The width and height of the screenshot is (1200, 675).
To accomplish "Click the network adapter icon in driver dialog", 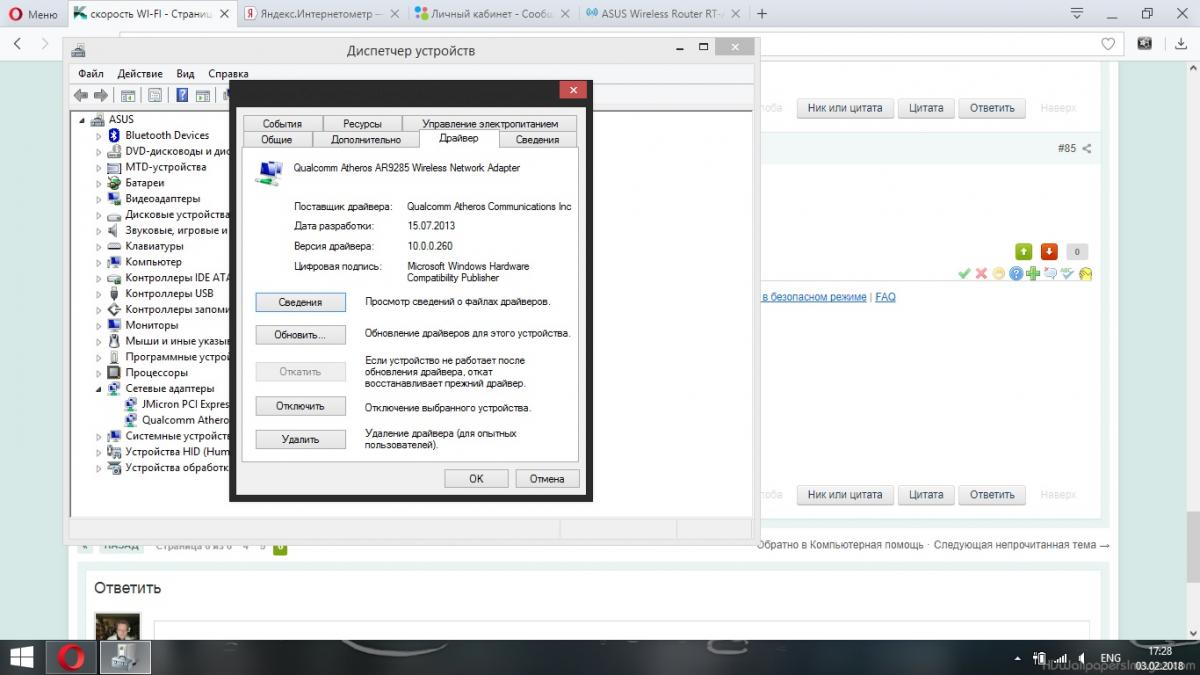I will [268, 173].
